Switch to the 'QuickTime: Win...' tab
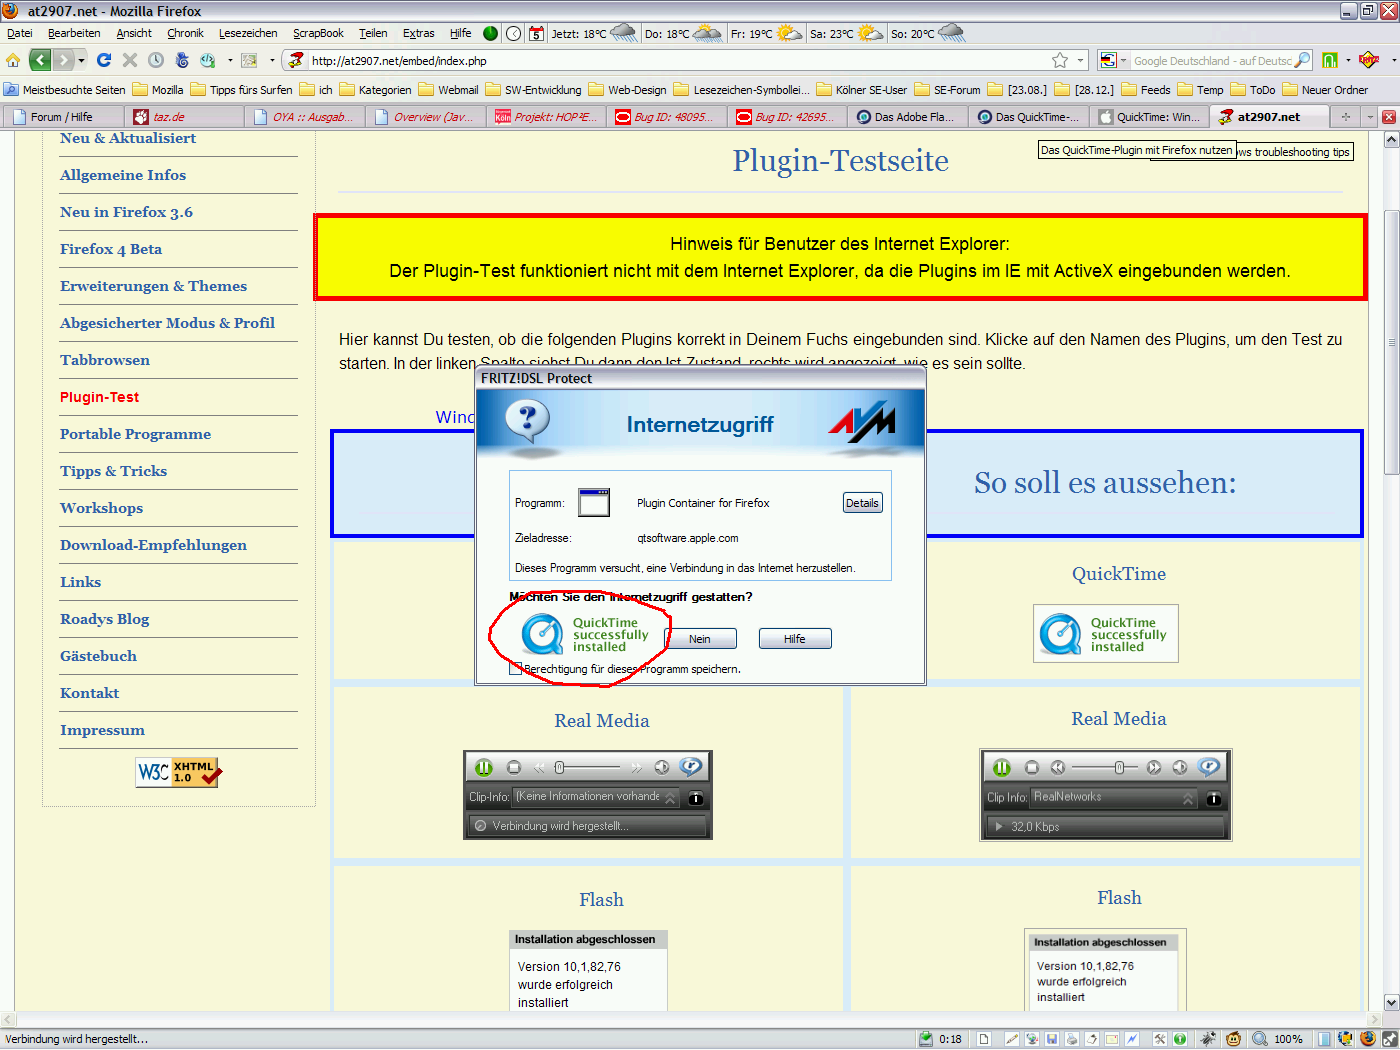Viewport: 1400px width, 1050px height. [x=1148, y=117]
